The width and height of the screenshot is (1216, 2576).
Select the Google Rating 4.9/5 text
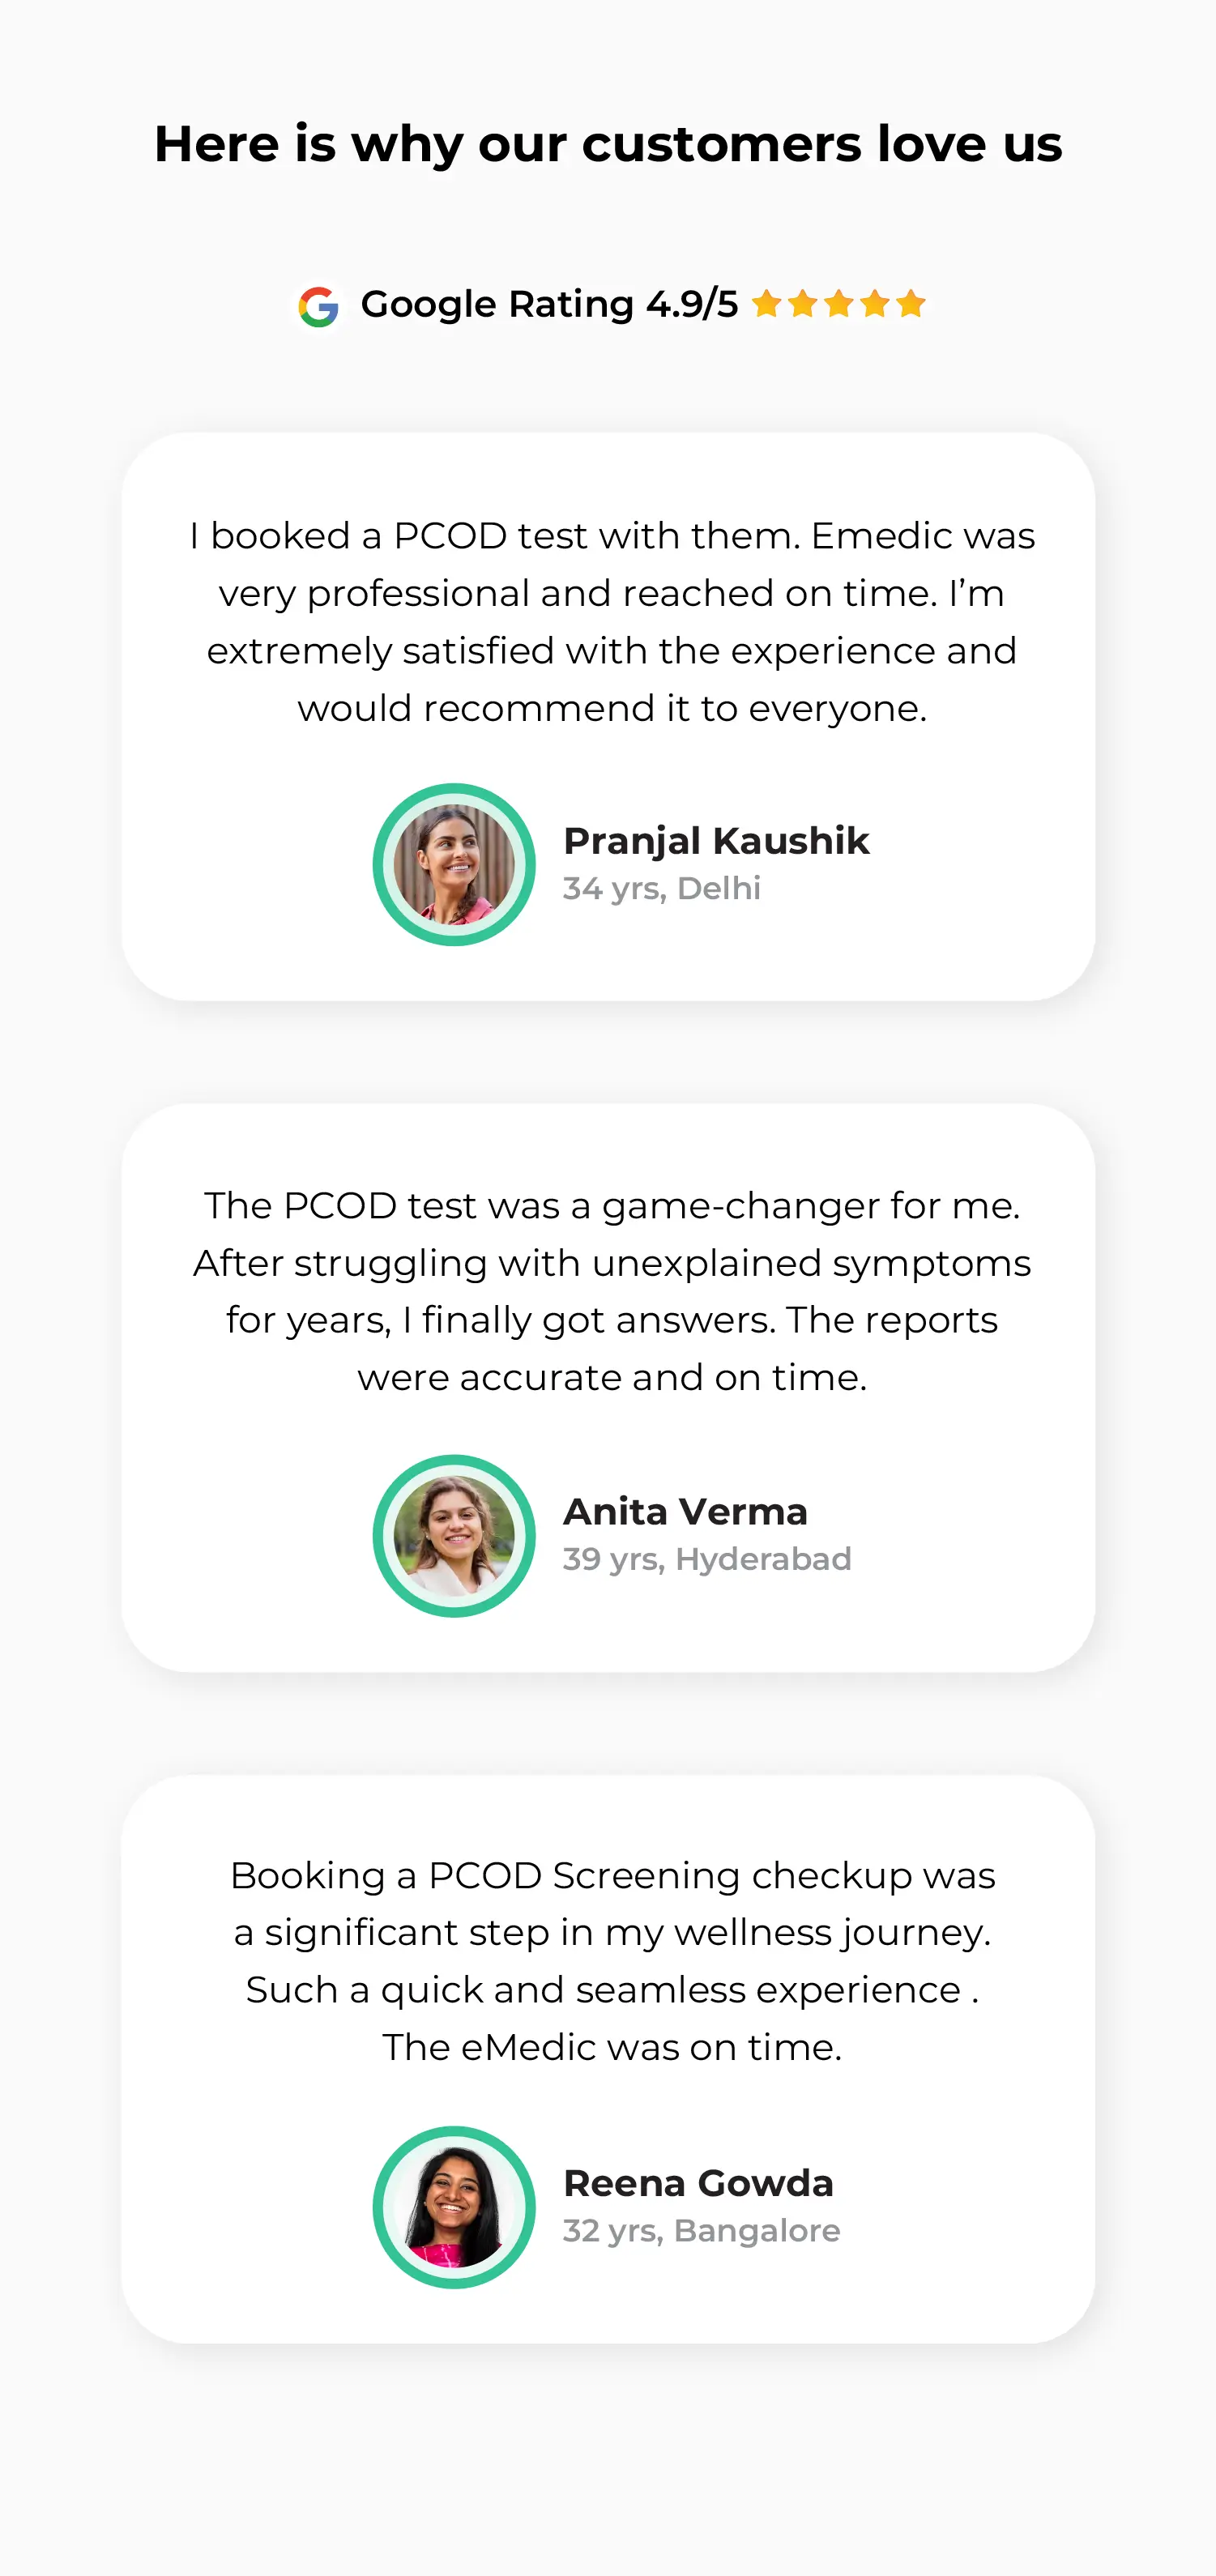549,304
